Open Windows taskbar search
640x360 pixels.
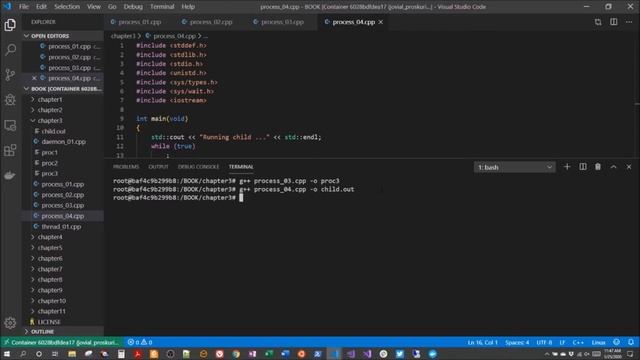[23, 354]
